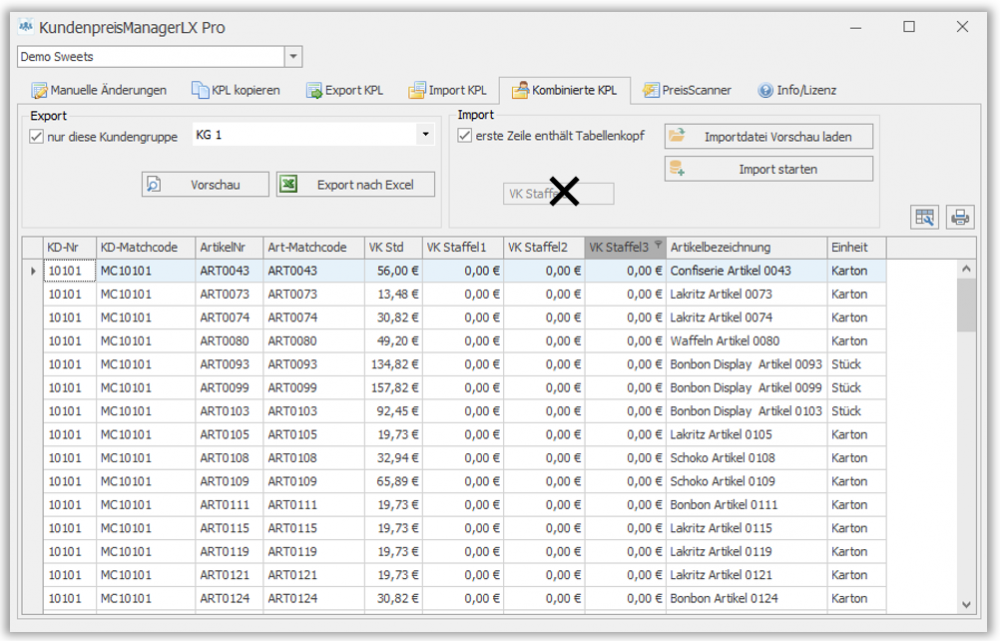This screenshot has height=641, width=1000.
Task: Select 'Bonbon Artikel 0124' cell
Action: [746, 598]
